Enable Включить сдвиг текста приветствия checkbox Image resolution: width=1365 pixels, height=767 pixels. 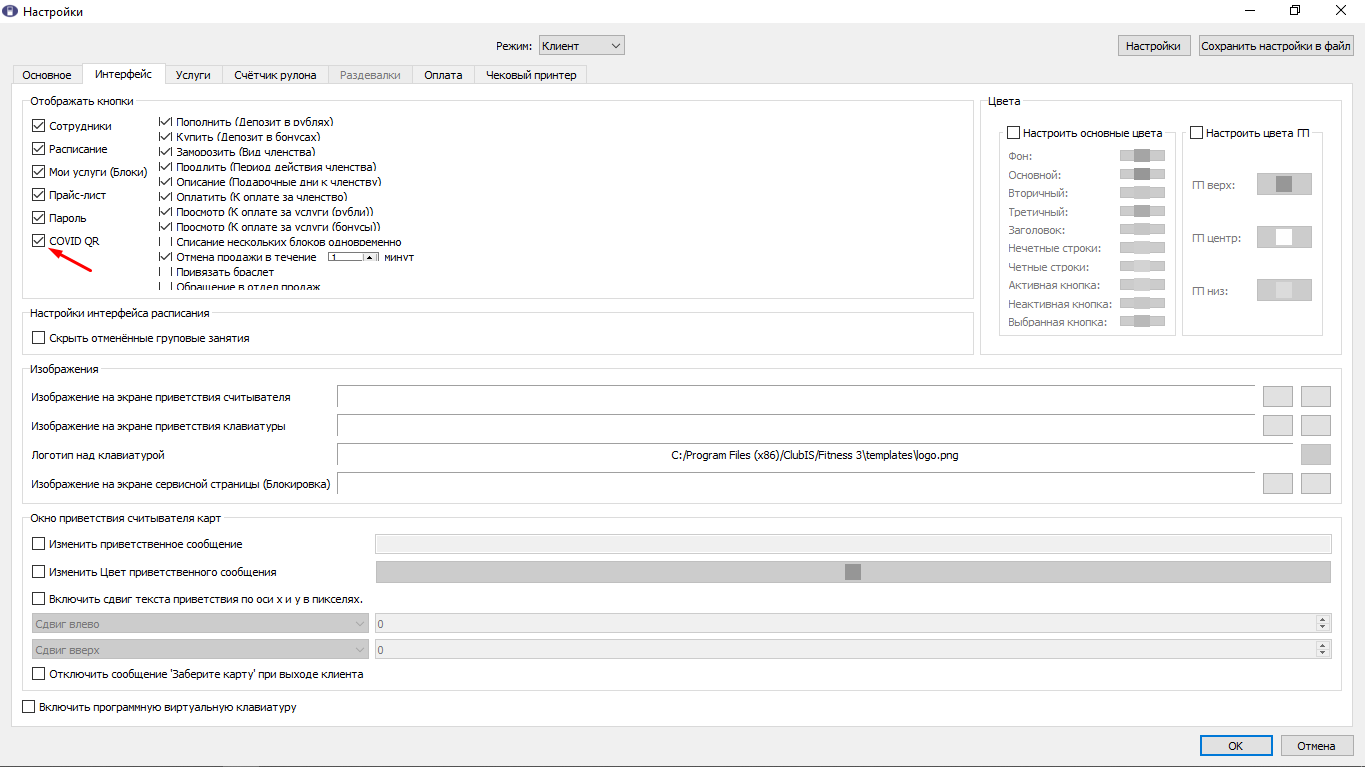(39, 599)
